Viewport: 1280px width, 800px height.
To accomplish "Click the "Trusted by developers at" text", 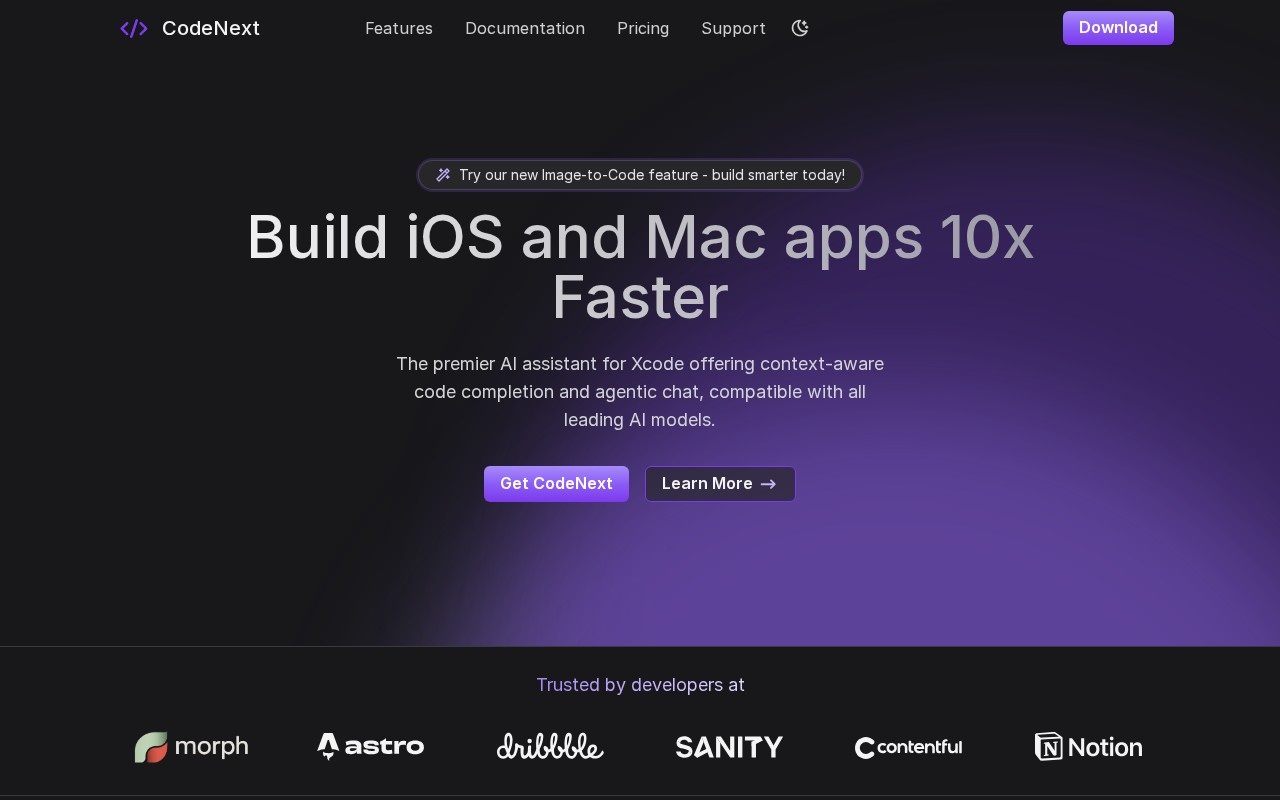I will pyautogui.click(x=640, y=685).
